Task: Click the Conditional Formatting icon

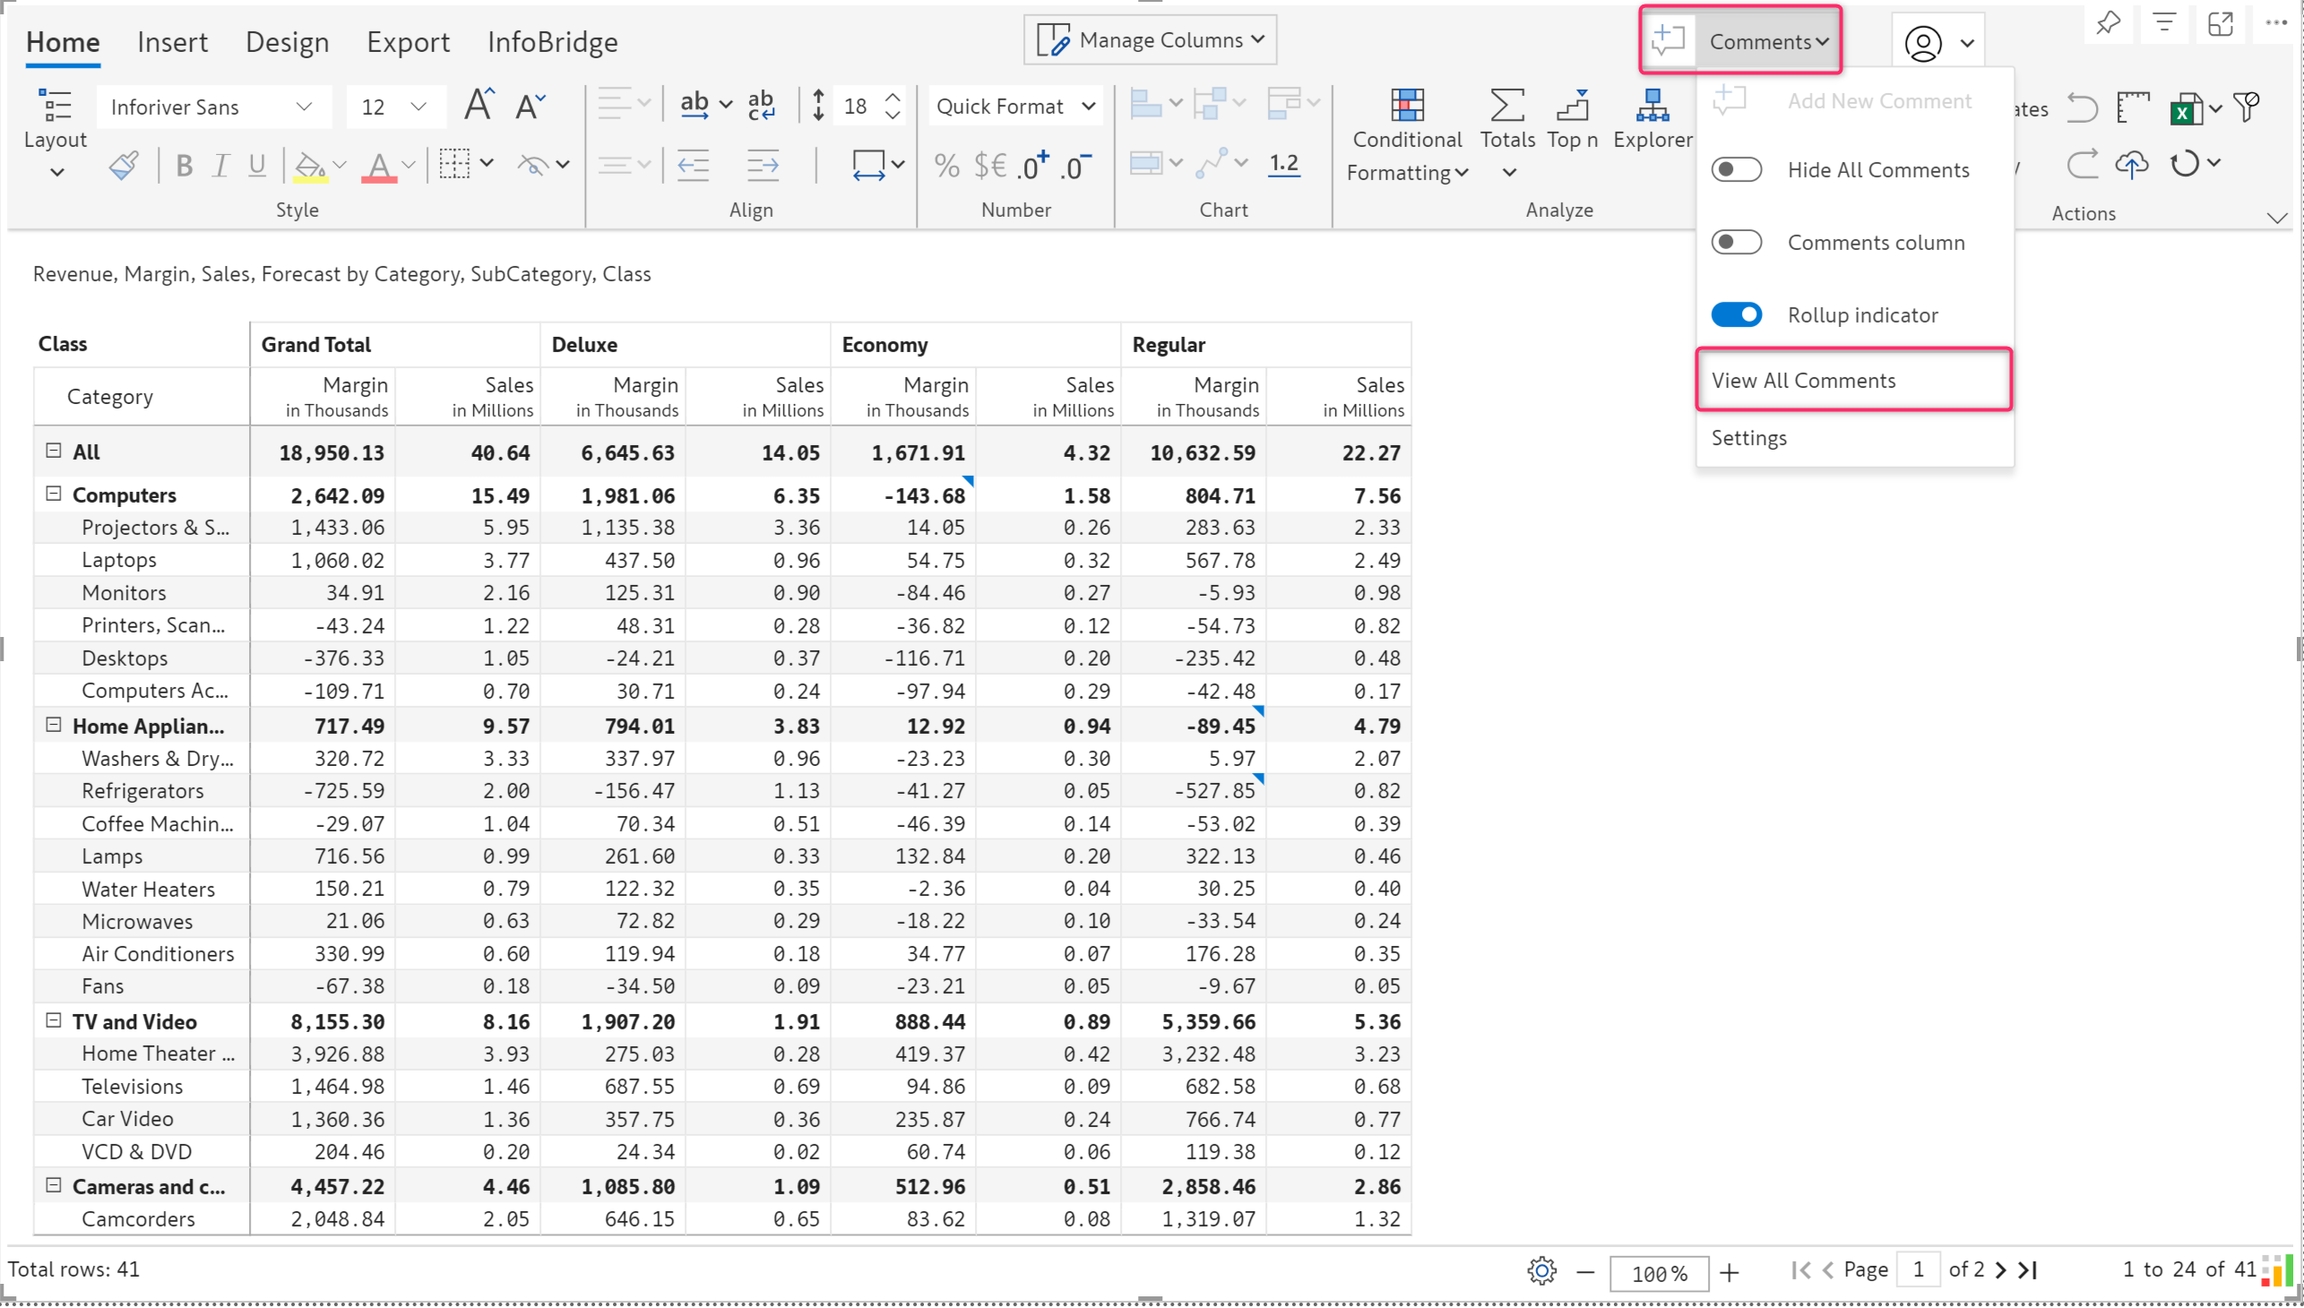Action: 1406,106
